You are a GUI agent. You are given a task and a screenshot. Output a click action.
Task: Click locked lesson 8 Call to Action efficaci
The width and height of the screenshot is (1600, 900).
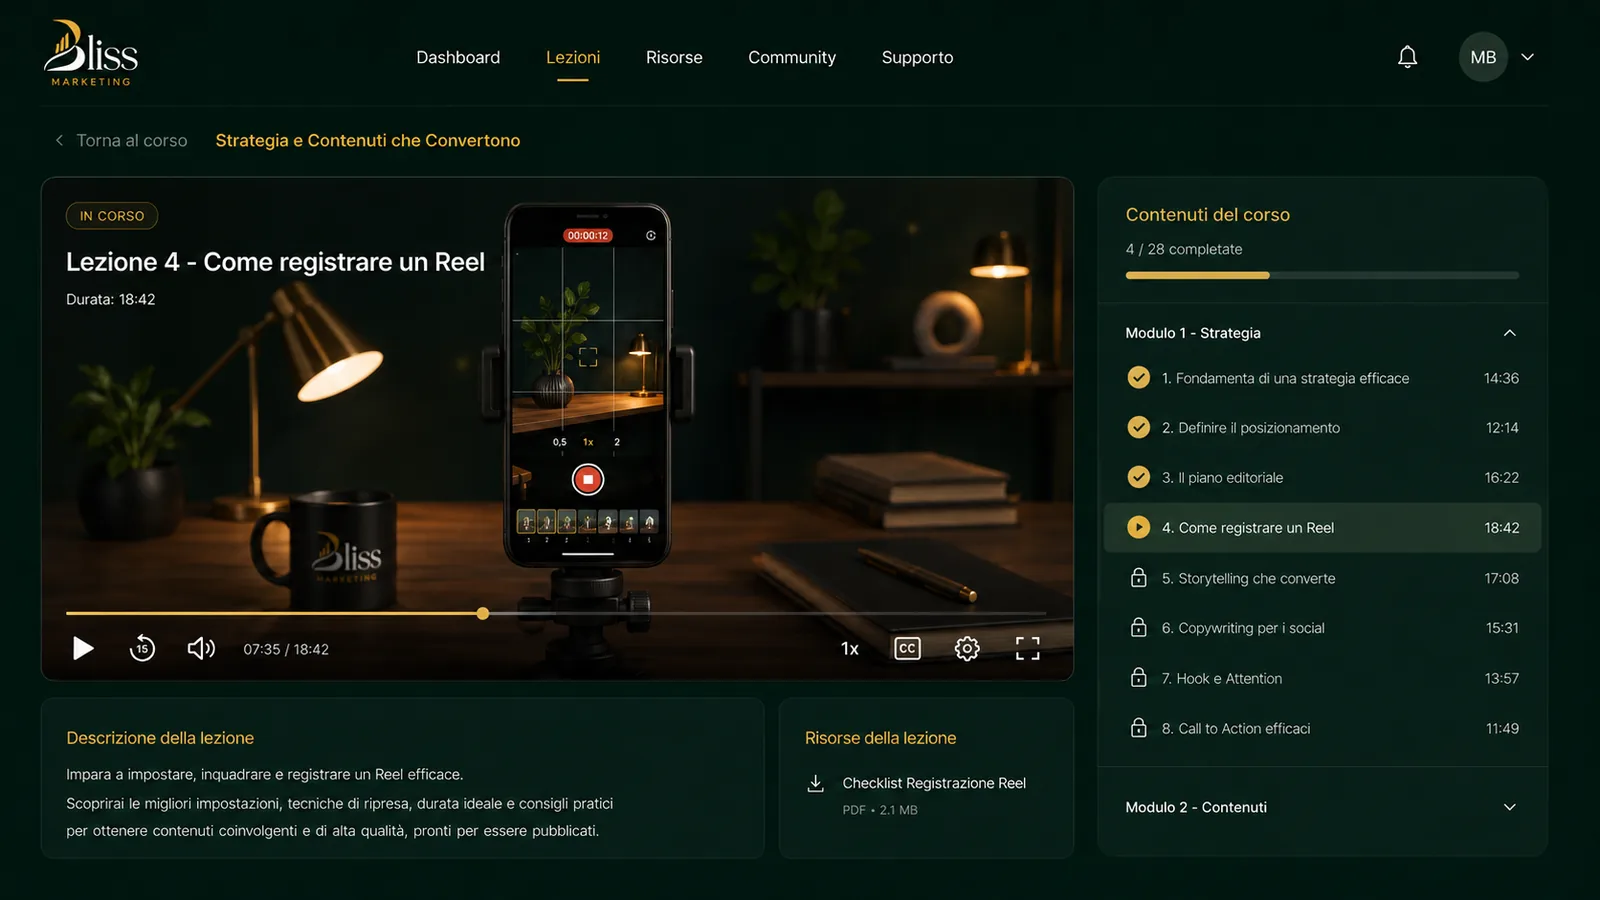click(x=1322, y=728)
